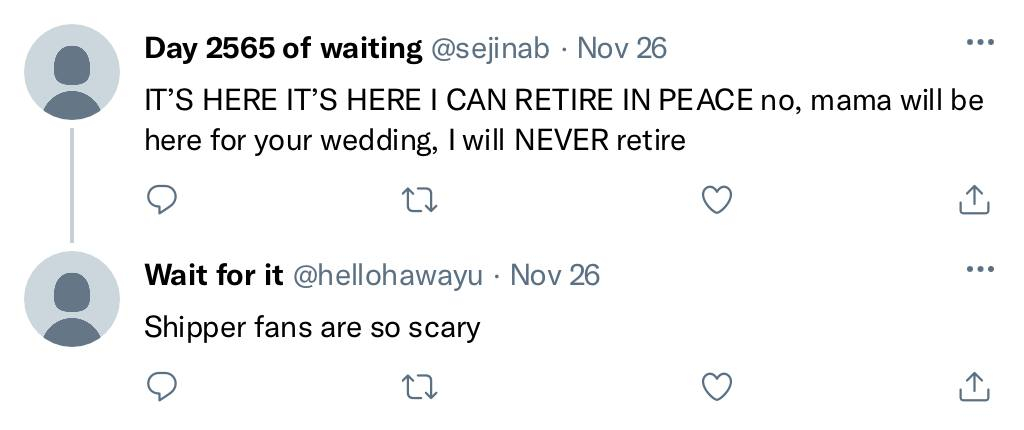Viewport: 1024px width, 430px height.
Task: Click the Nov 26 date on sejinab's tweet
Action: 622,48
